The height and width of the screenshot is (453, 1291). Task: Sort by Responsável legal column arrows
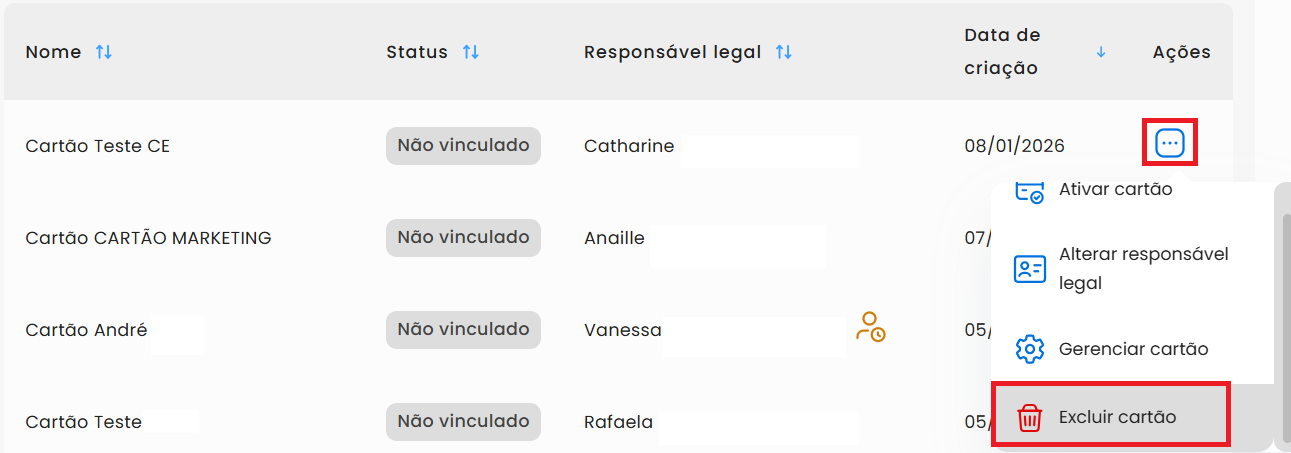click(x=784, y=52)
